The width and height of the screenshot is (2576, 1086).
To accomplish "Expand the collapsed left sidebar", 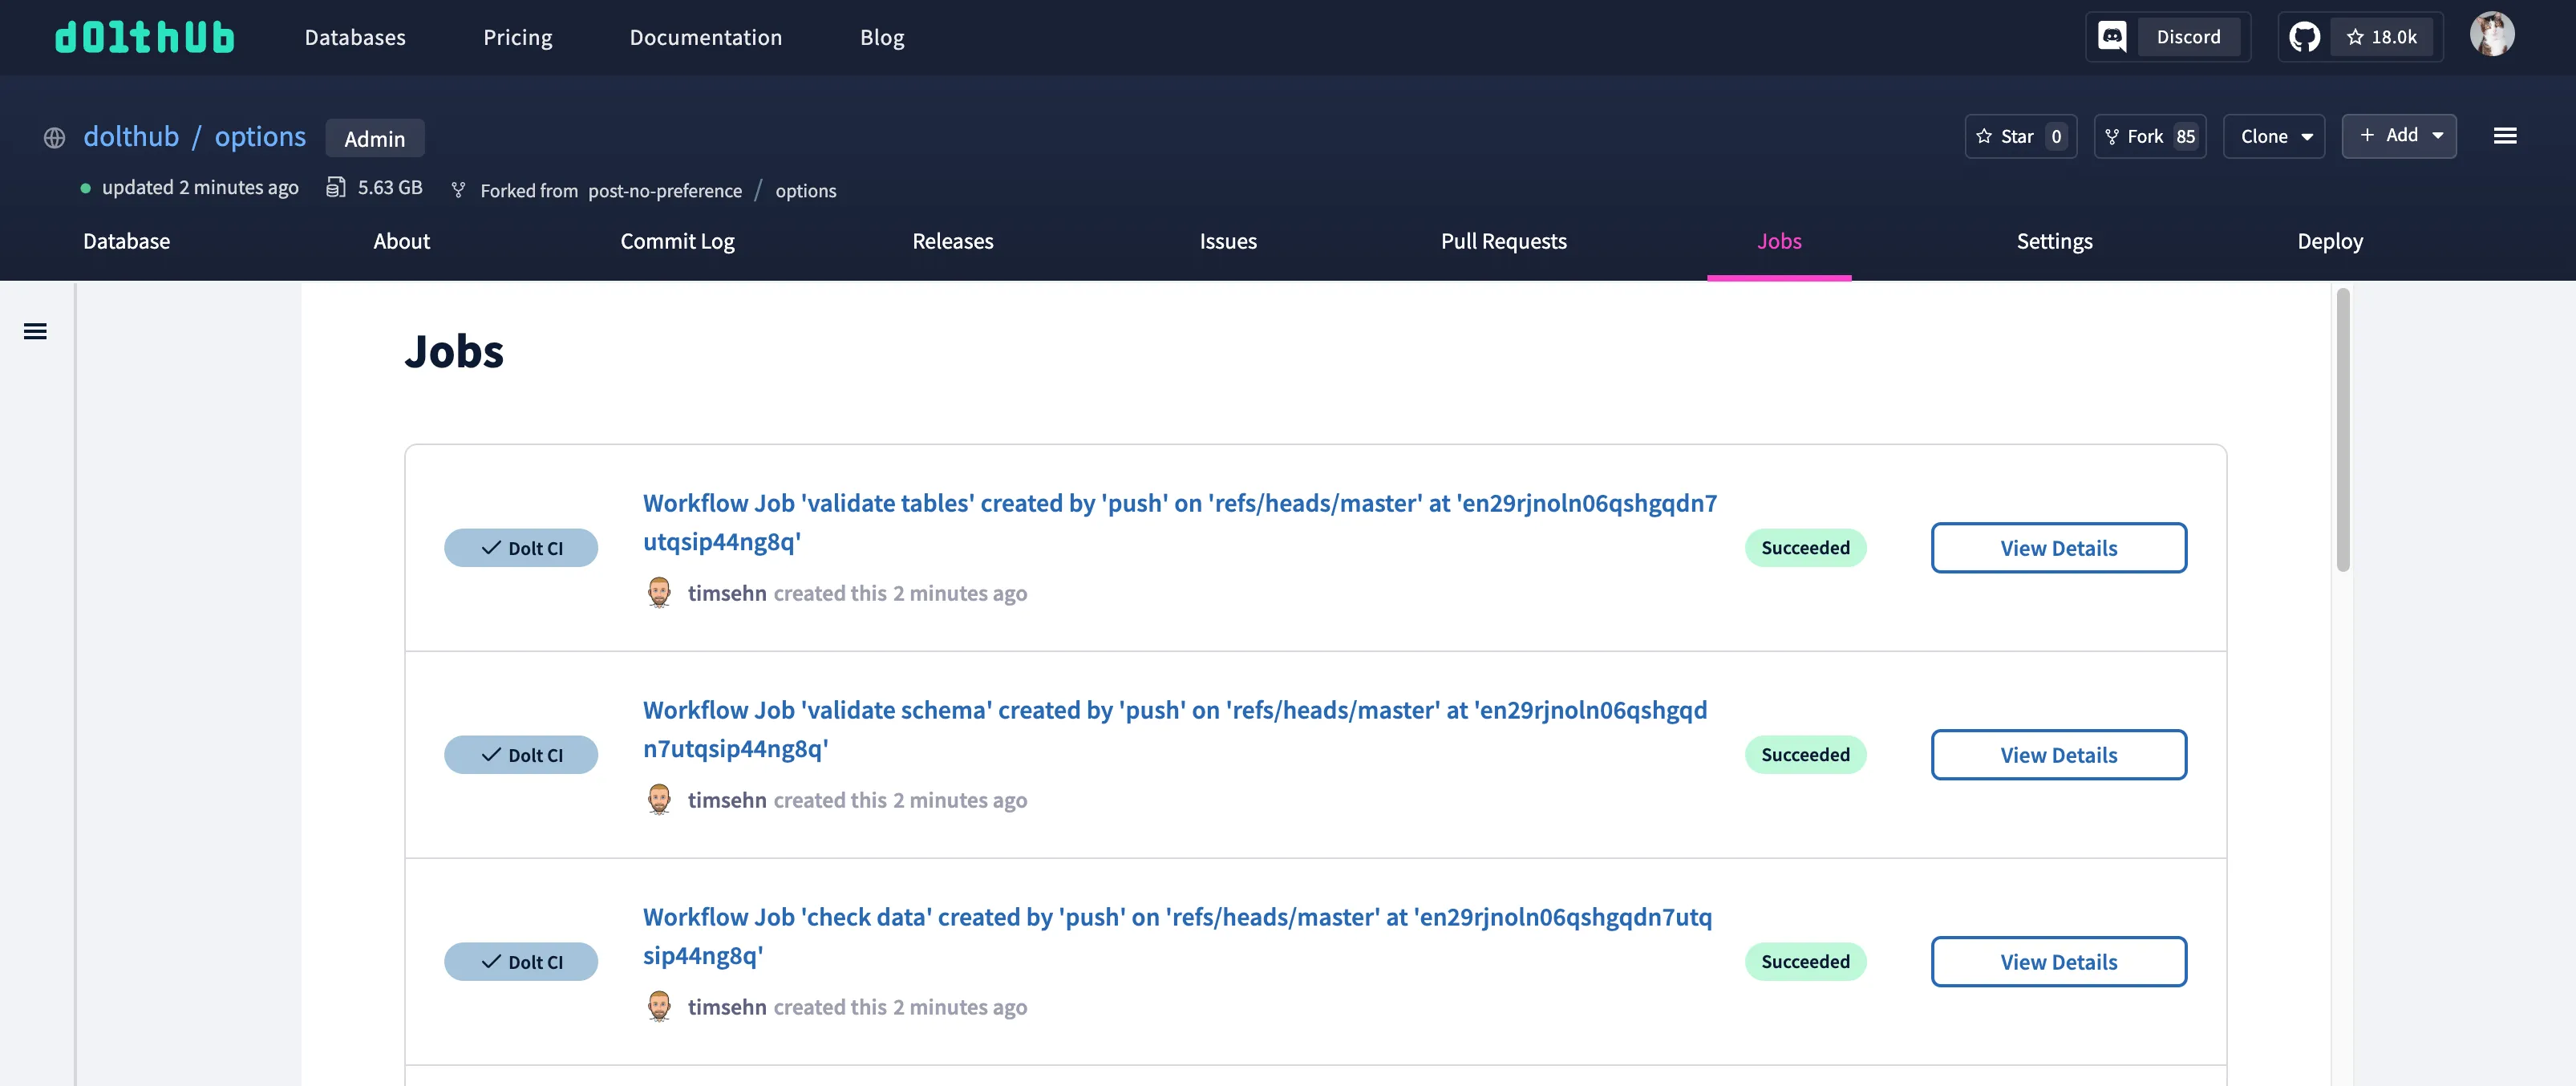I will (36, 330).
